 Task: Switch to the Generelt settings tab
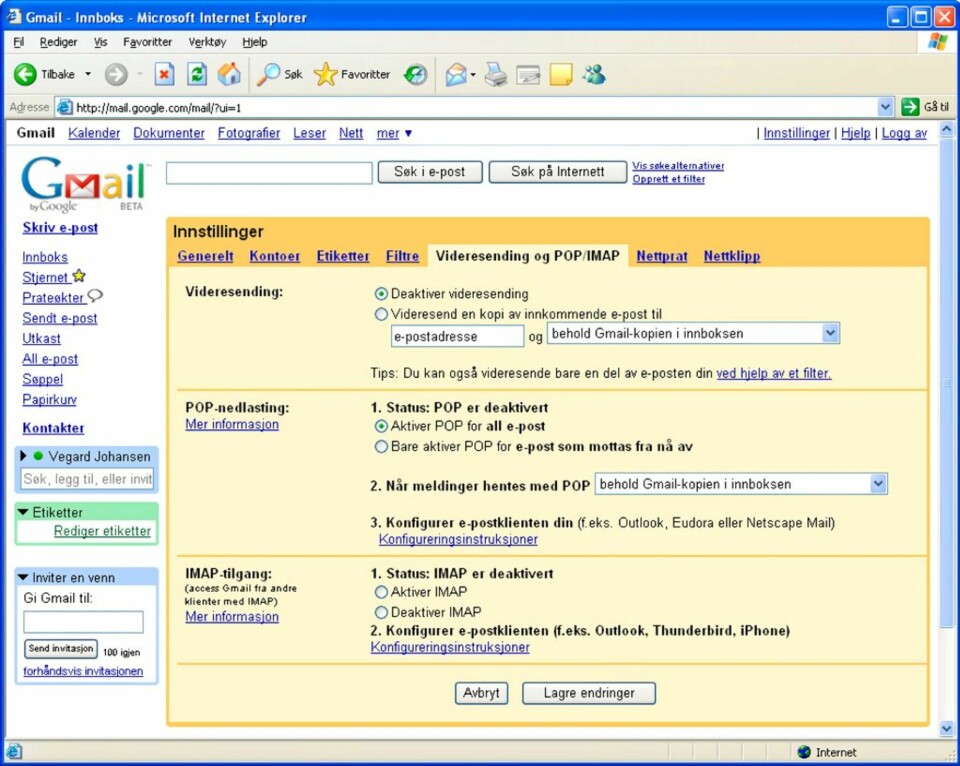click(x=205, y=256)
